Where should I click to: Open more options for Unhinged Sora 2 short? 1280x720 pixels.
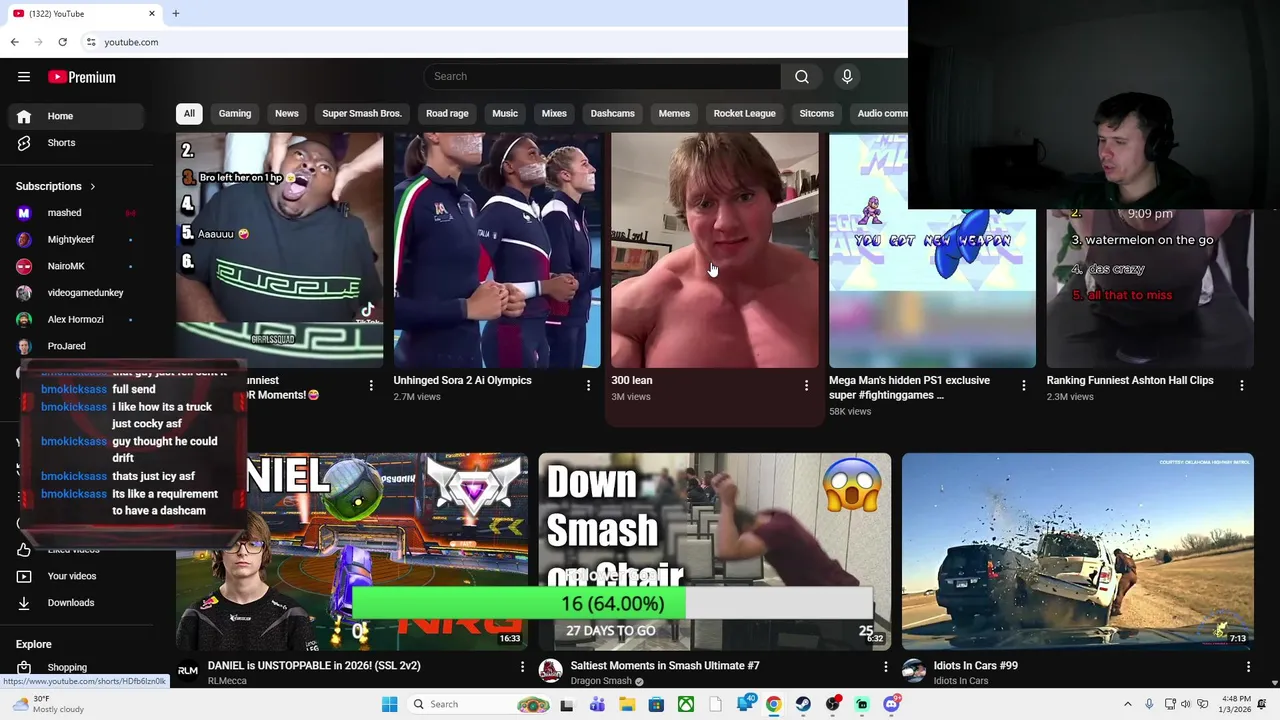pyautogui.click(x=589, y=385)
